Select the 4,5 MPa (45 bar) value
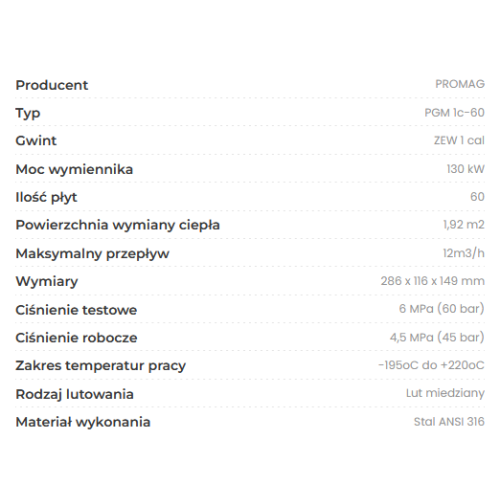The height and width of the screenshot is (500, 500). pyautogui.click(x=437, y=337)
